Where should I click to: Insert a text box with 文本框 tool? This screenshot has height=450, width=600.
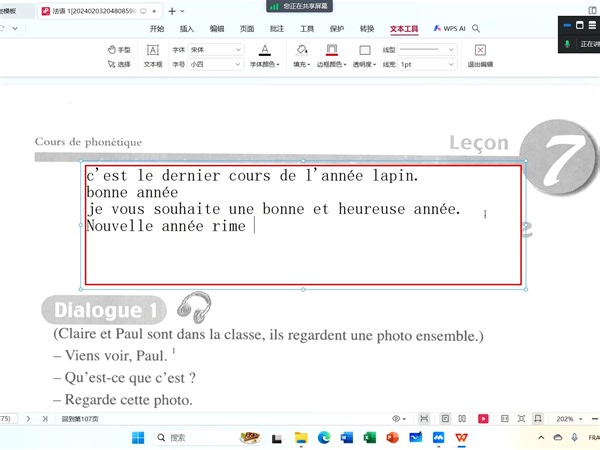153,56
